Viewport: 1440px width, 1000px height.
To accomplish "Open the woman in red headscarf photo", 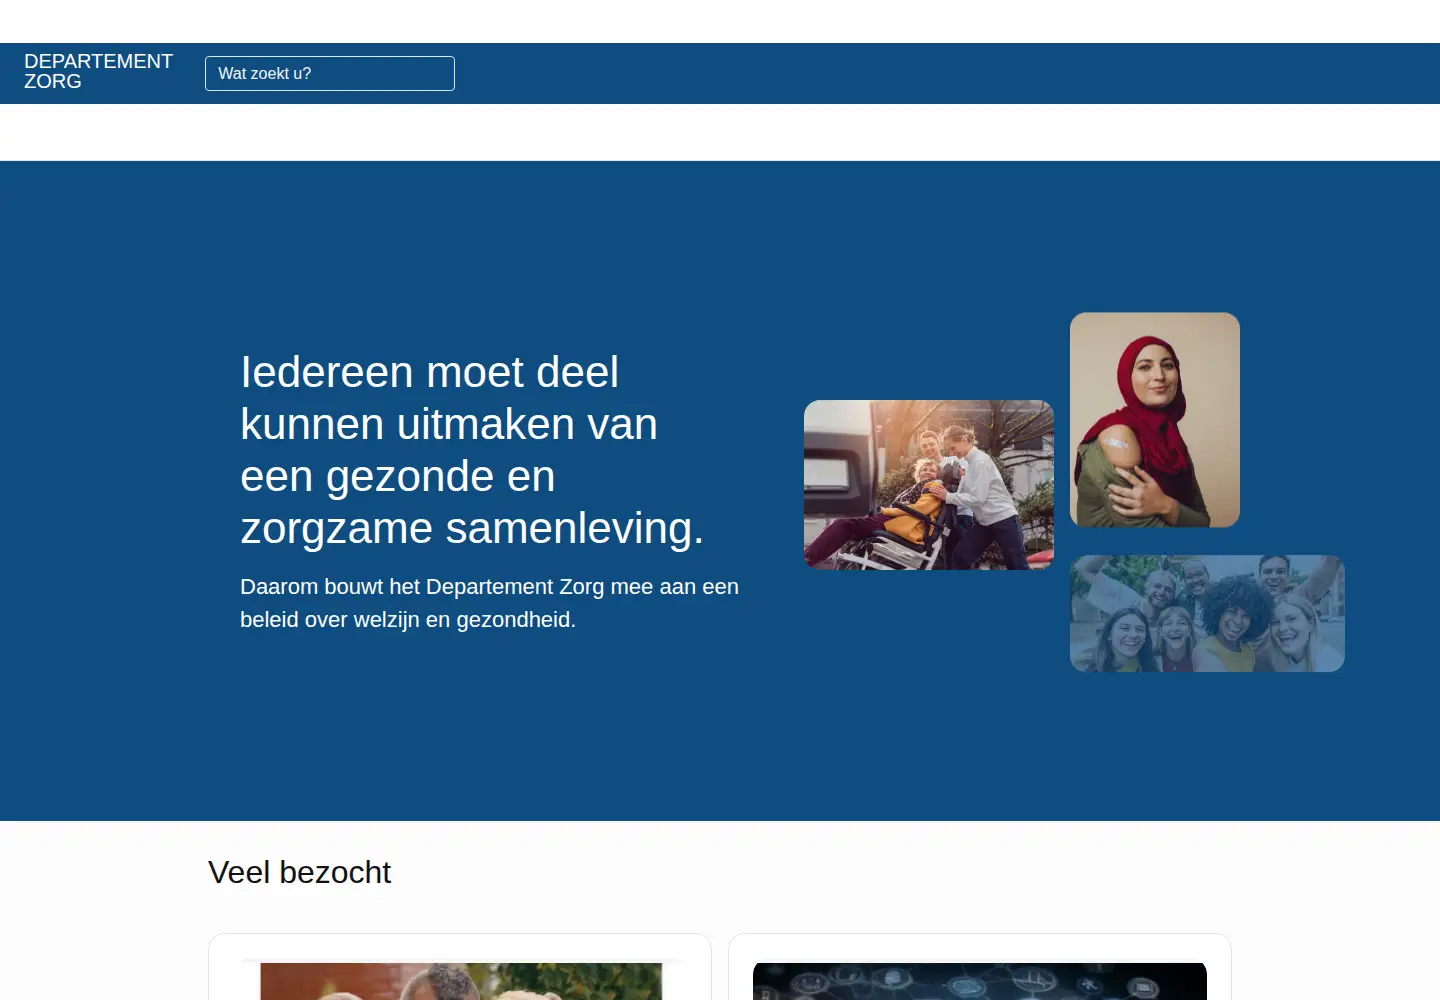I will [x=1155, y=420].
